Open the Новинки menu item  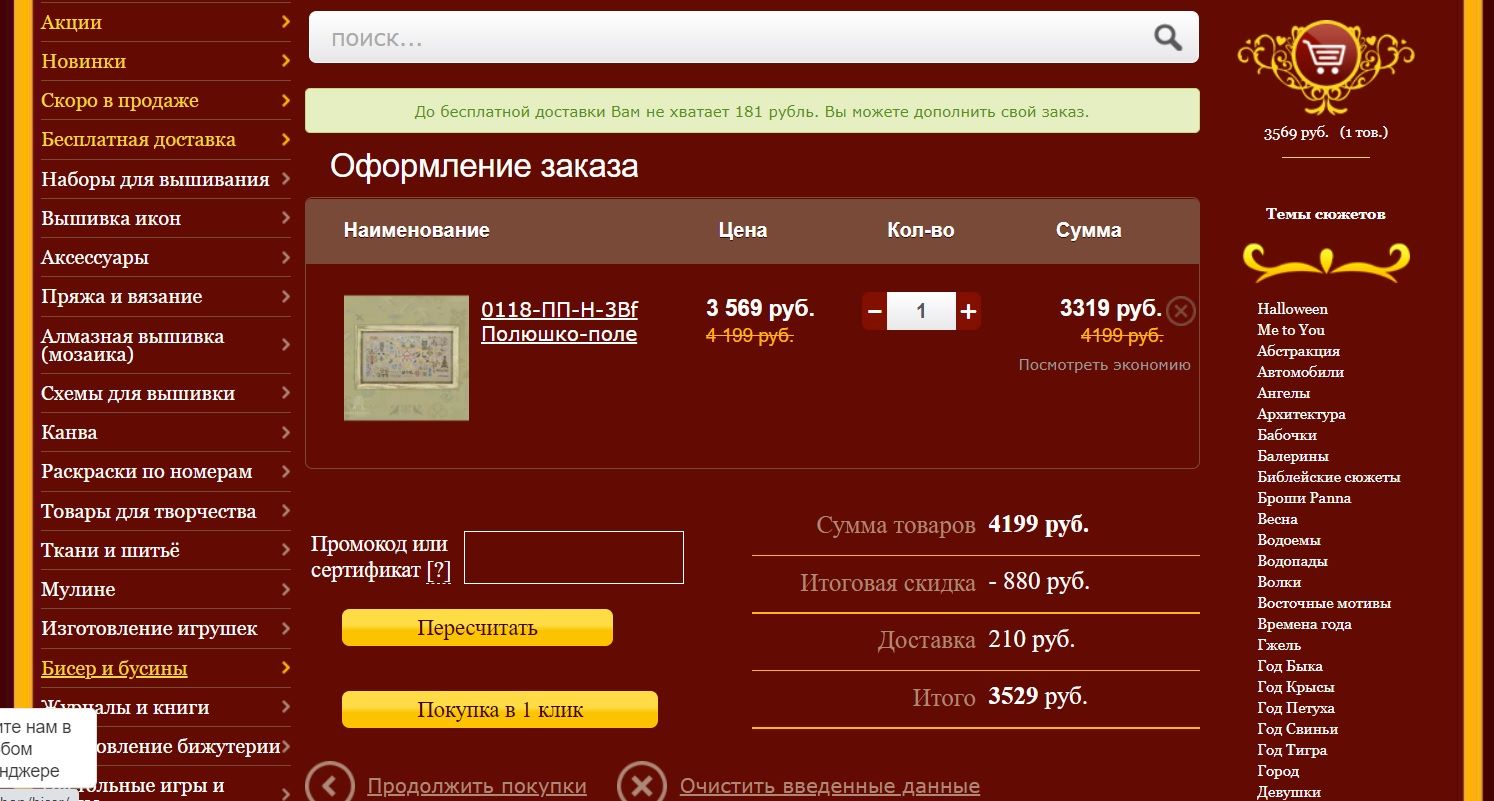tap(83, 61)
